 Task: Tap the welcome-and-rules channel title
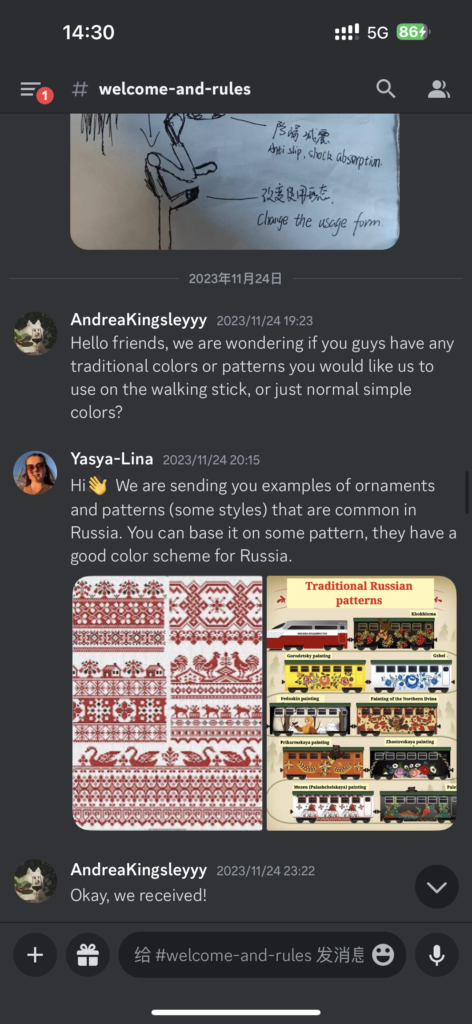click(x=174, y=89)
